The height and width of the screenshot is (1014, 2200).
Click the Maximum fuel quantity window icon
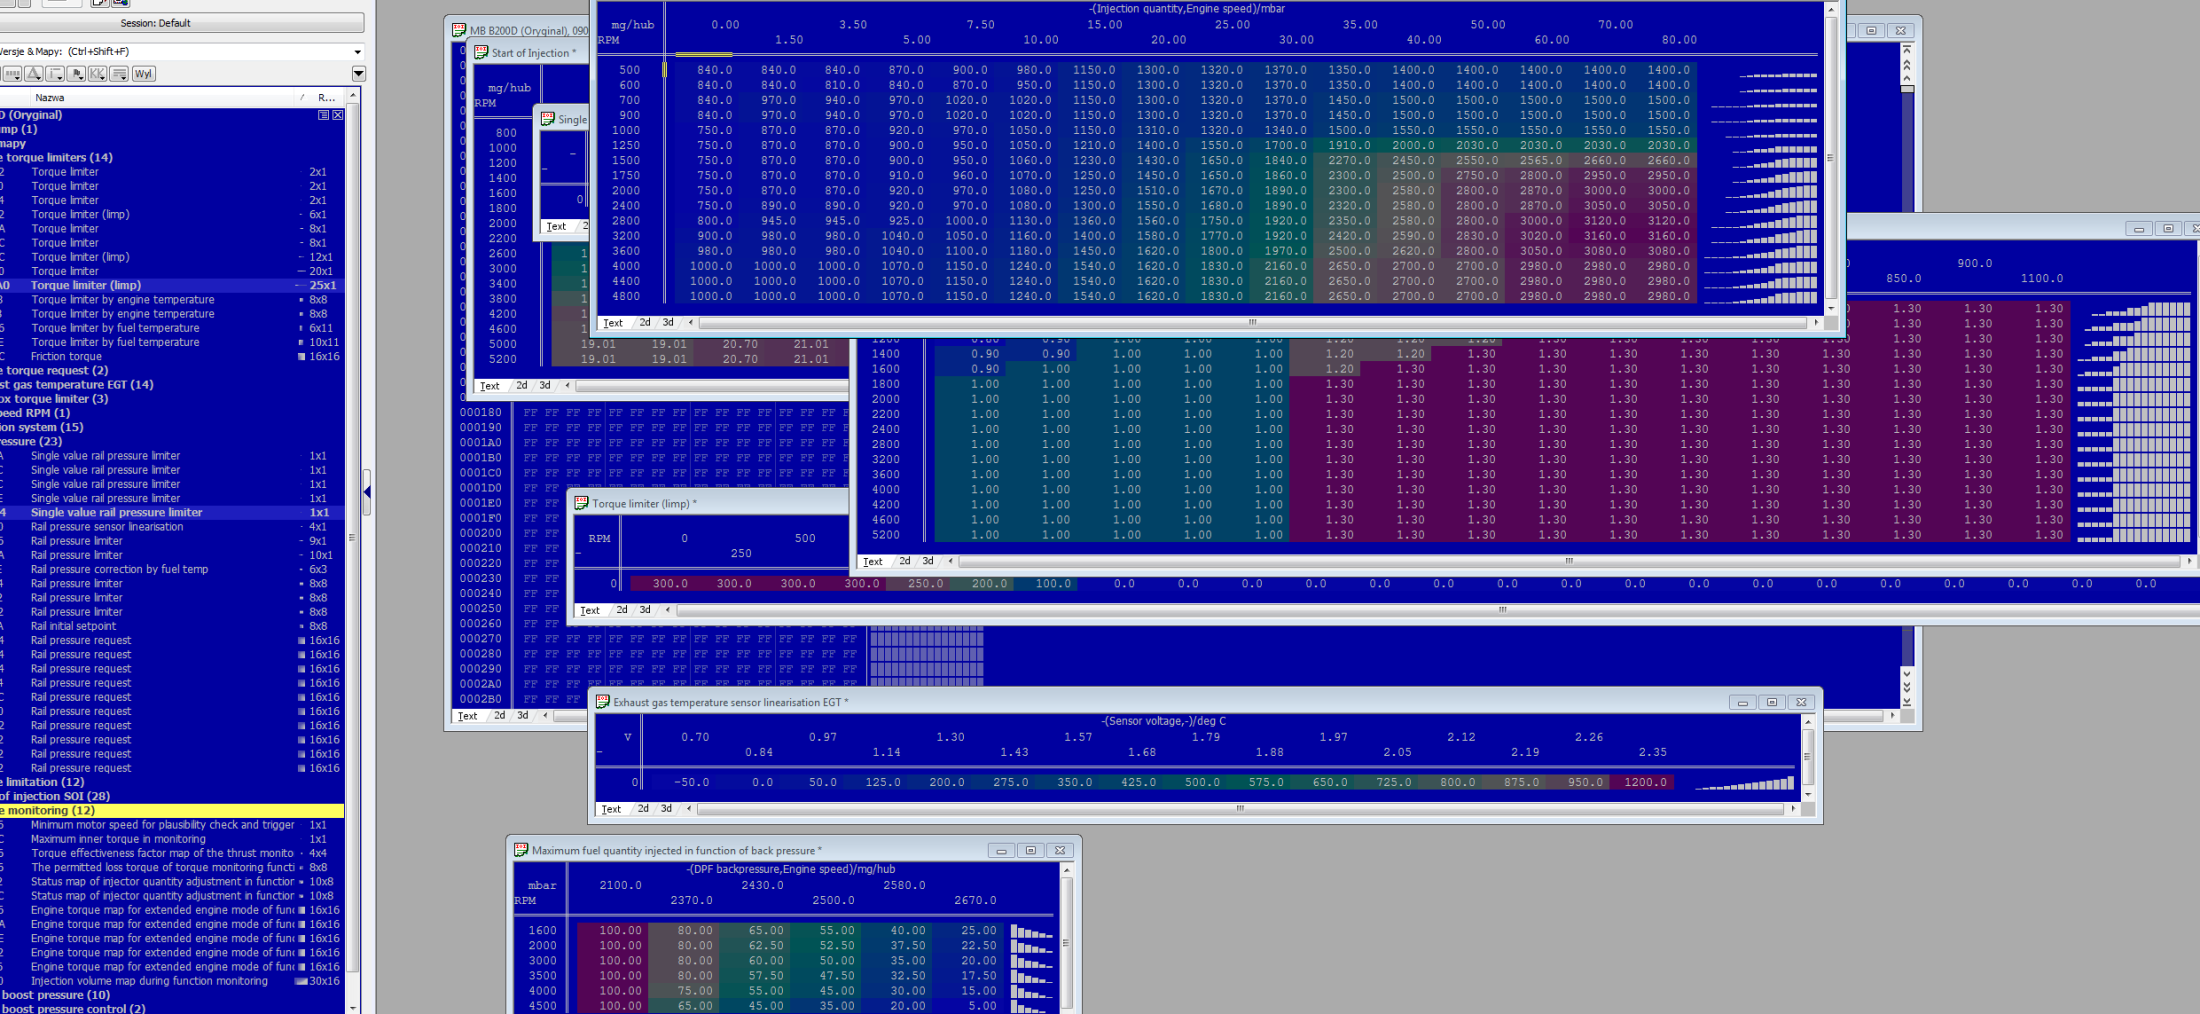coord(521,850)
